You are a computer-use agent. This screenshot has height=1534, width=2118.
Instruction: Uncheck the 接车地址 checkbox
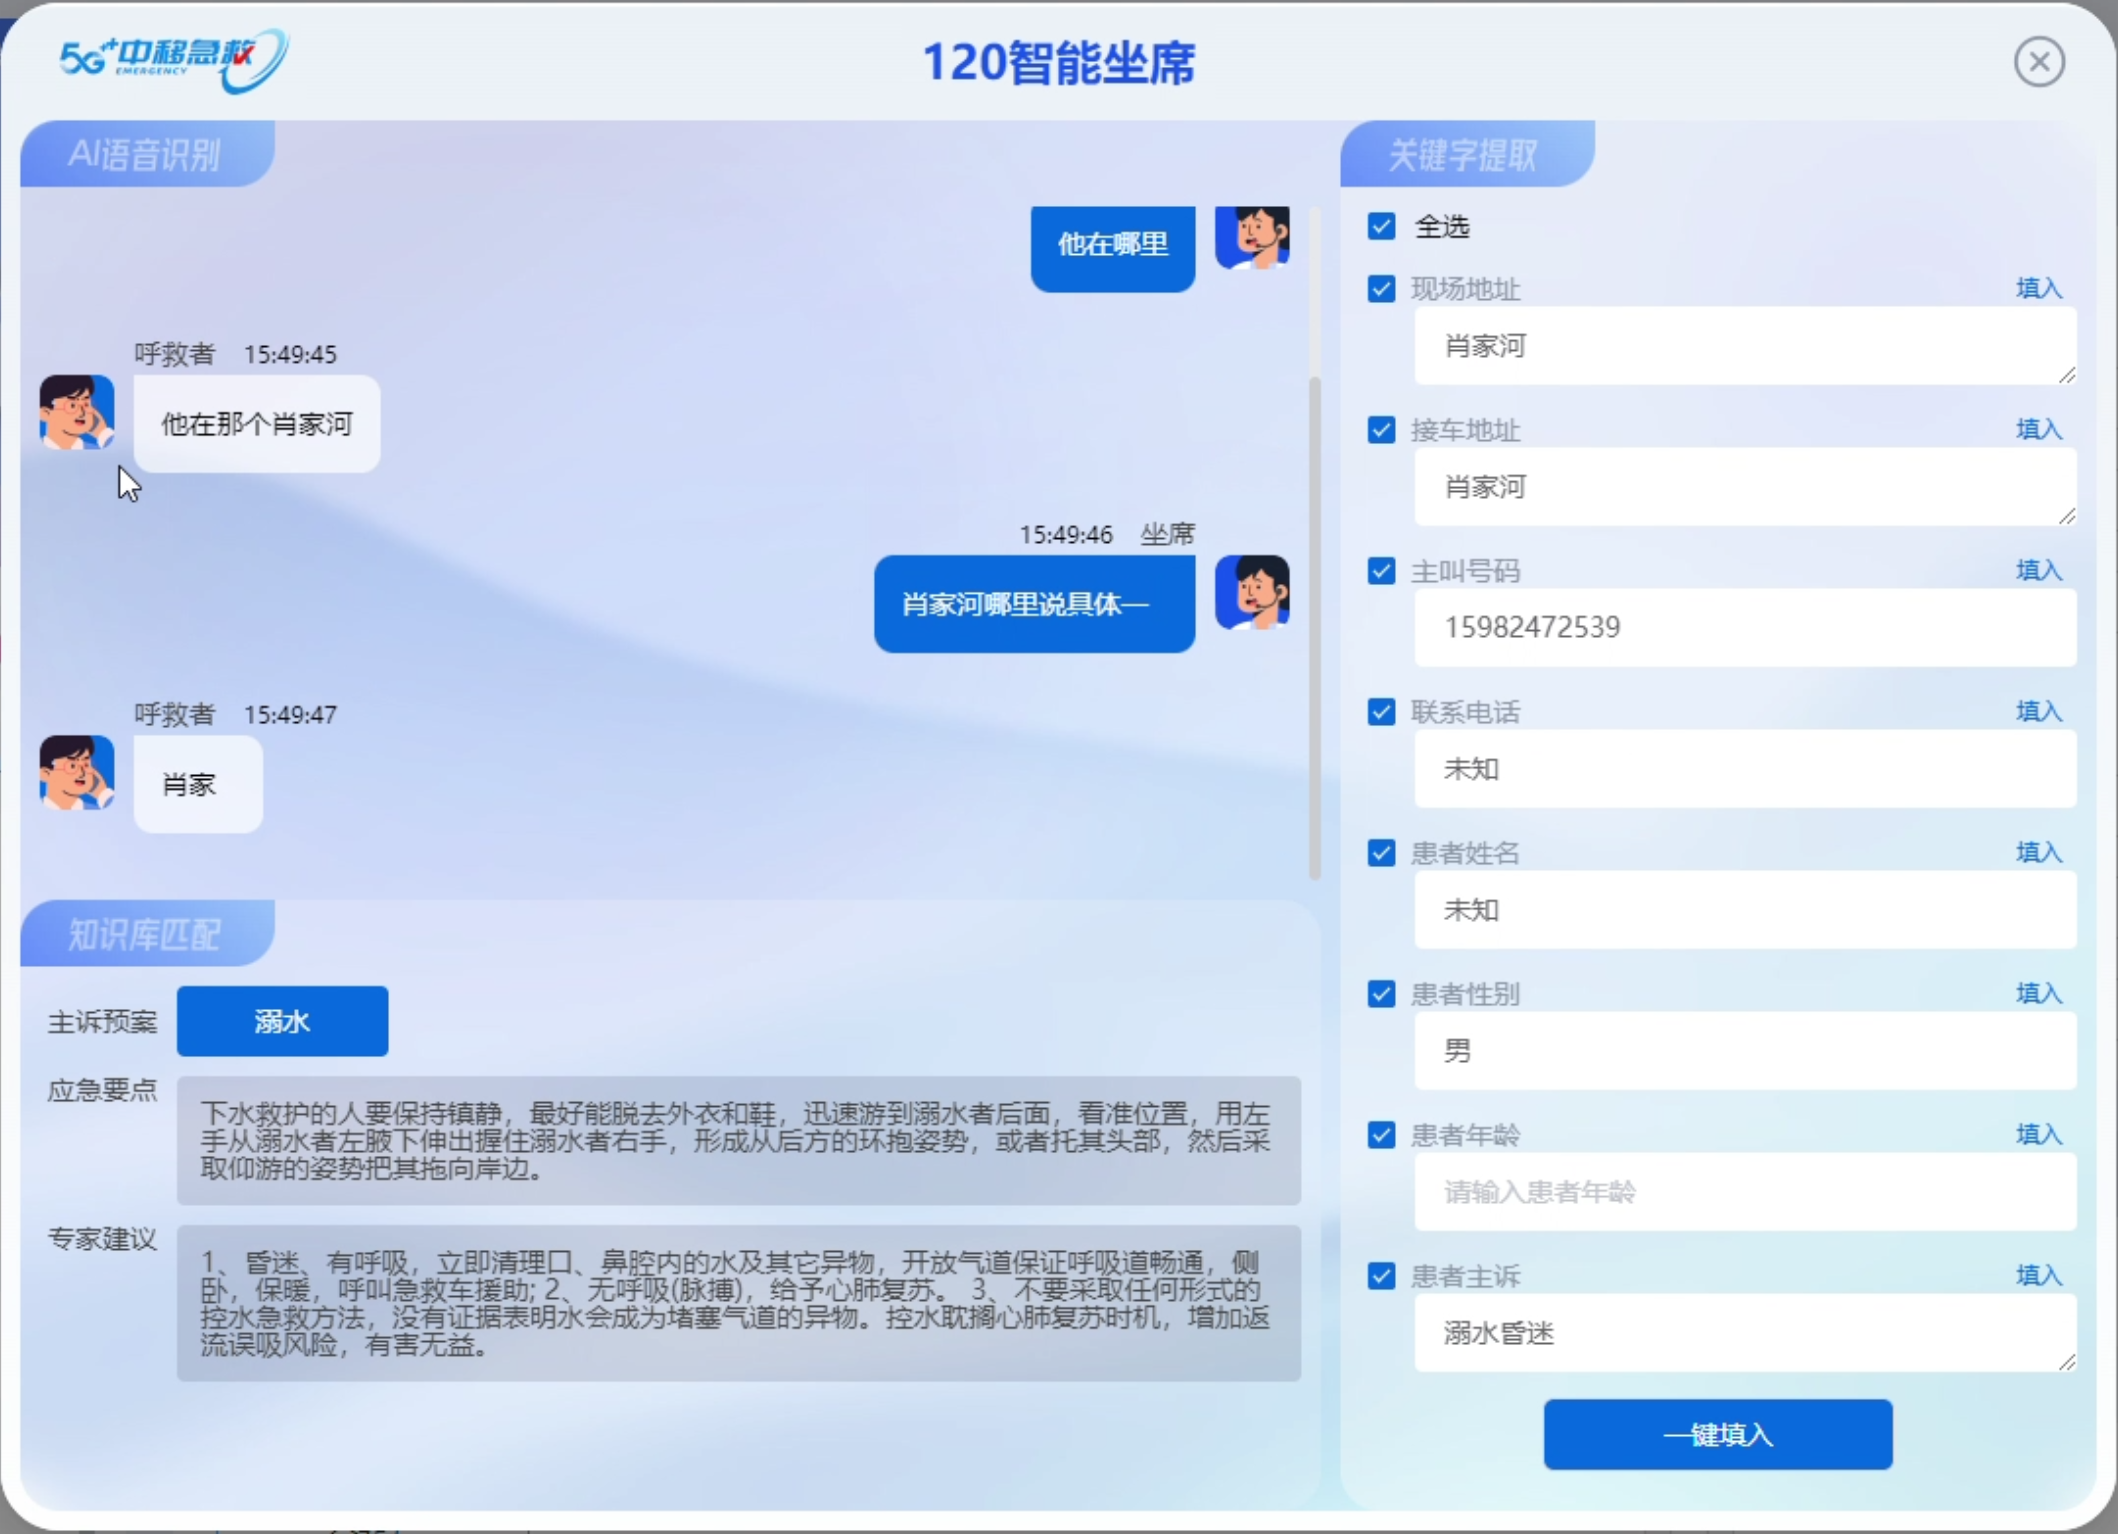coord(1381,430)
